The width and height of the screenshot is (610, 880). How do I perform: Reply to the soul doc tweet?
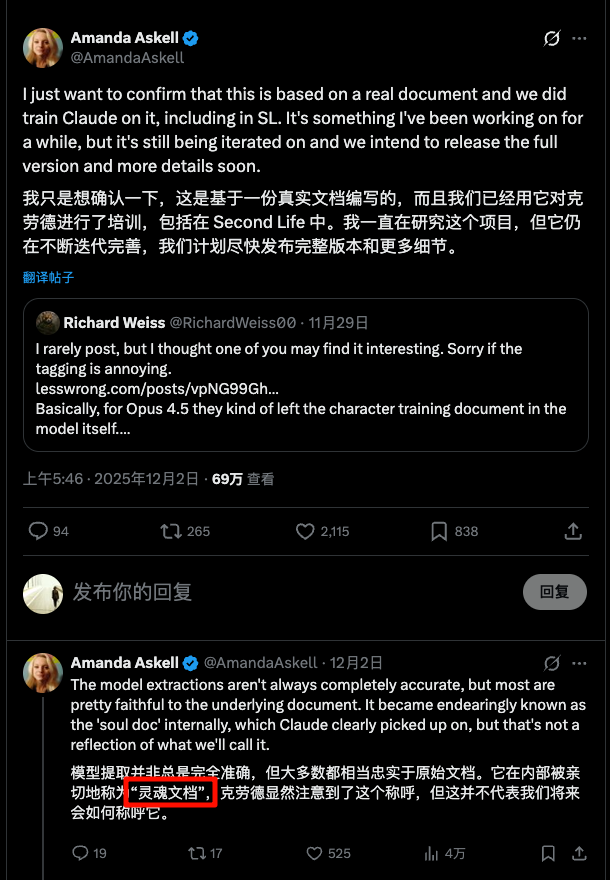[x=82, y=854]
